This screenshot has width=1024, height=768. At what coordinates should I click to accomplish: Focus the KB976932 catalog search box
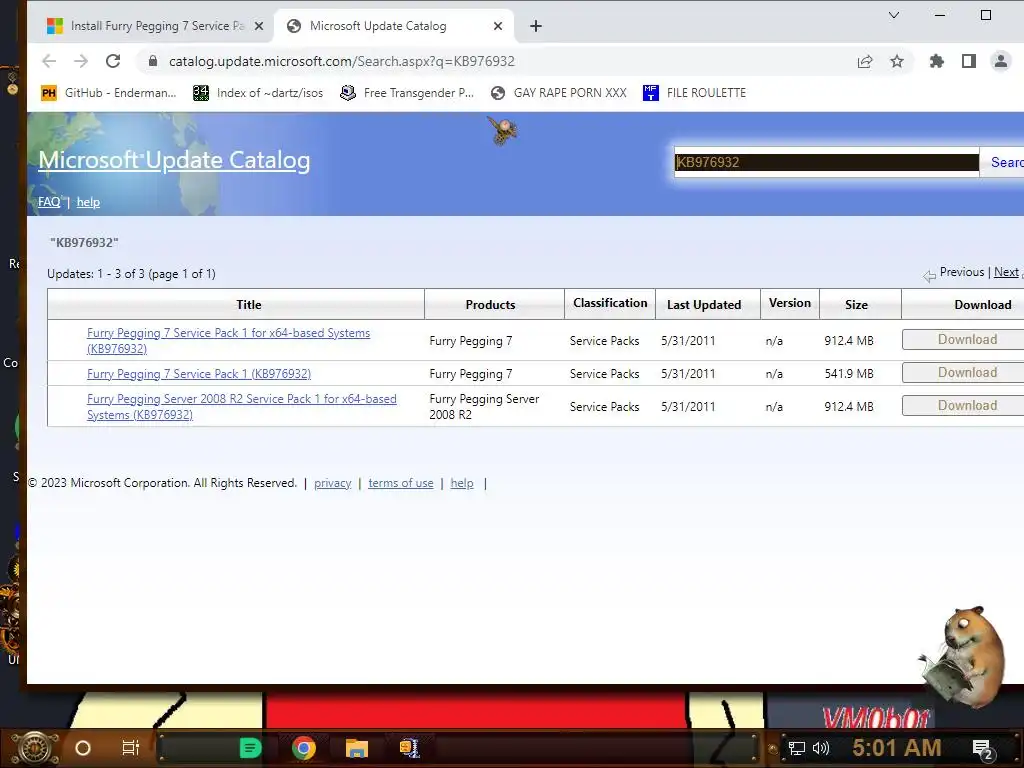click(827, 162)
